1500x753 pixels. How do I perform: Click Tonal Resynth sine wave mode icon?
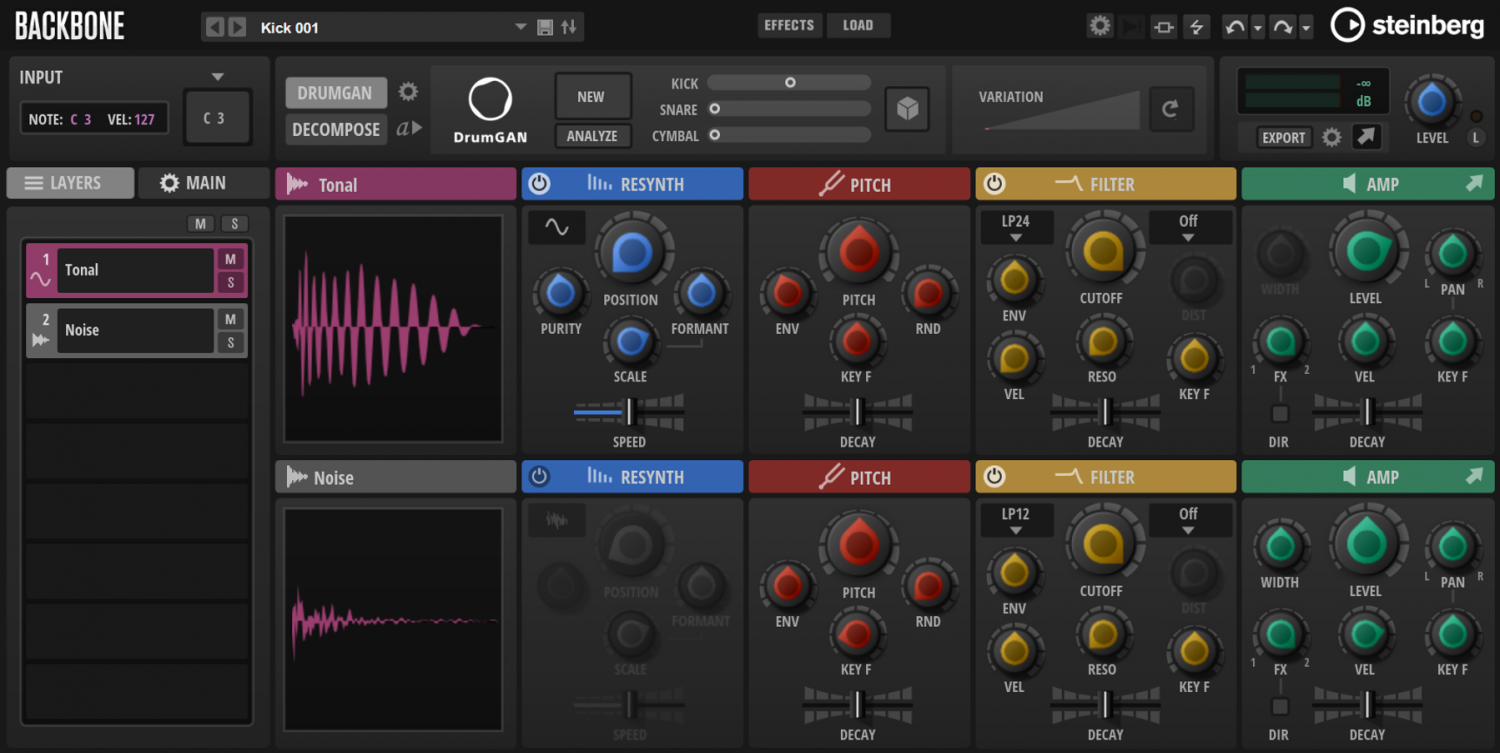tap(557, 228)
